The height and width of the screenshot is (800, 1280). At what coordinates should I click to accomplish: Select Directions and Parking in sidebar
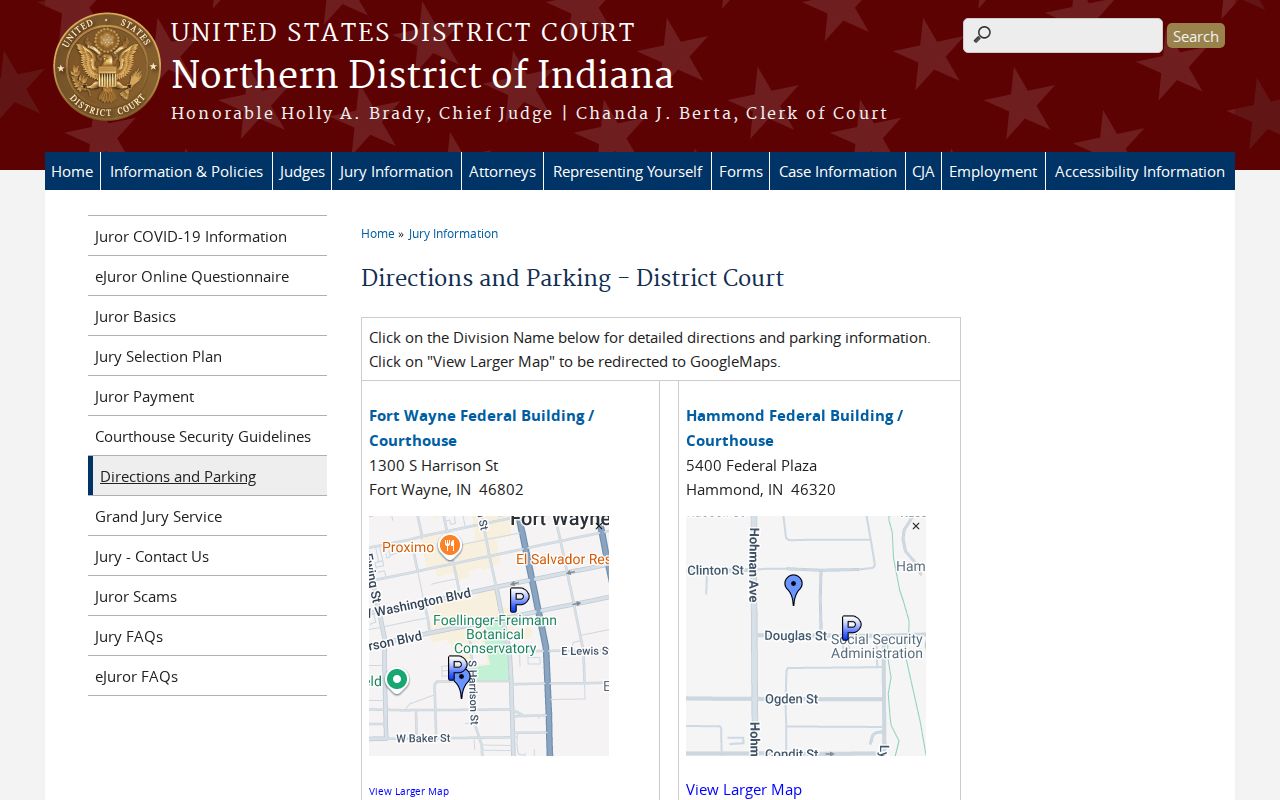(207, 476)
